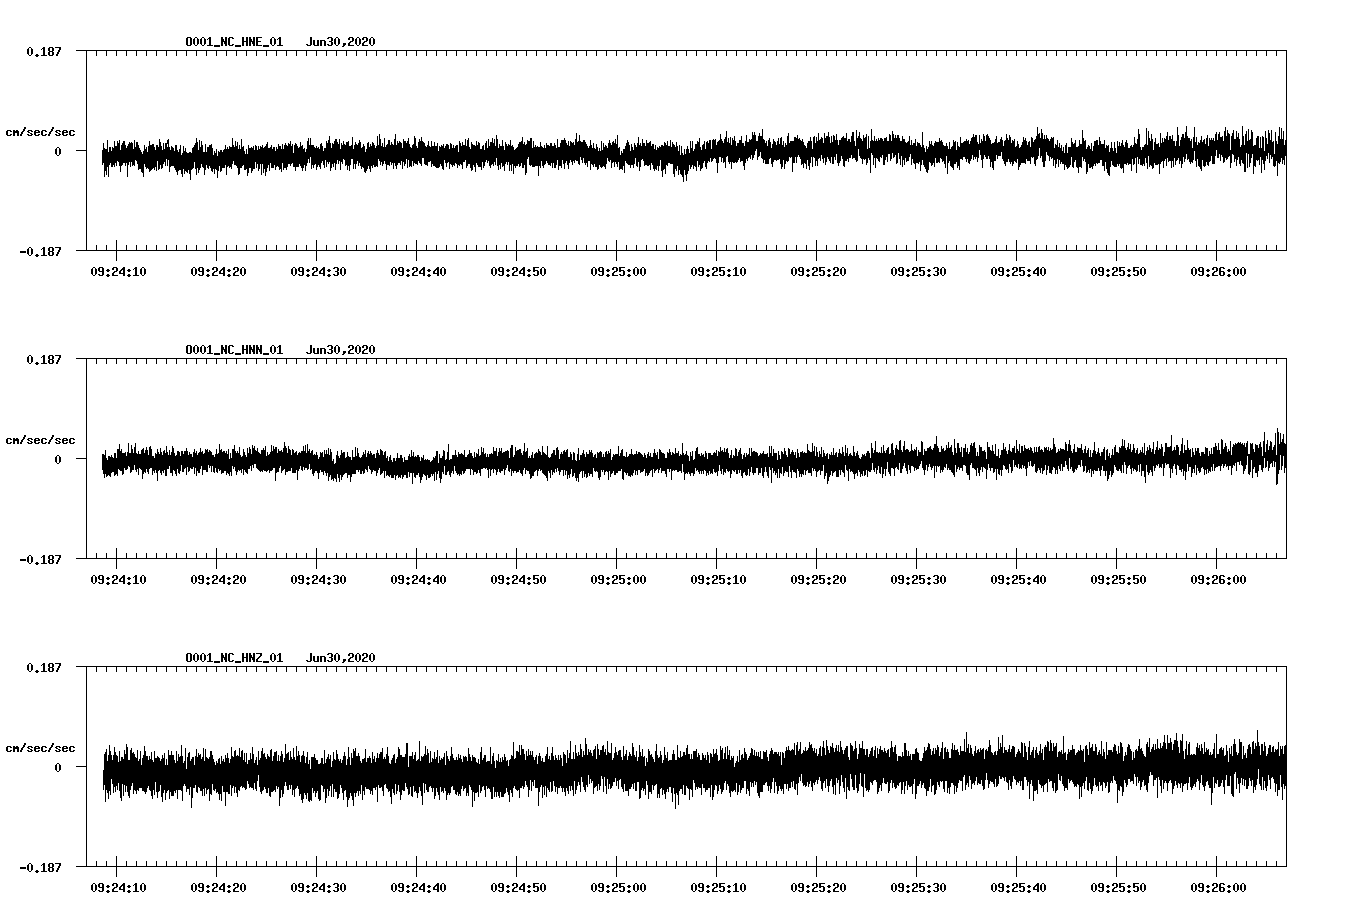Click time label 09:25:00 under HNE plot

pos(618,271)
